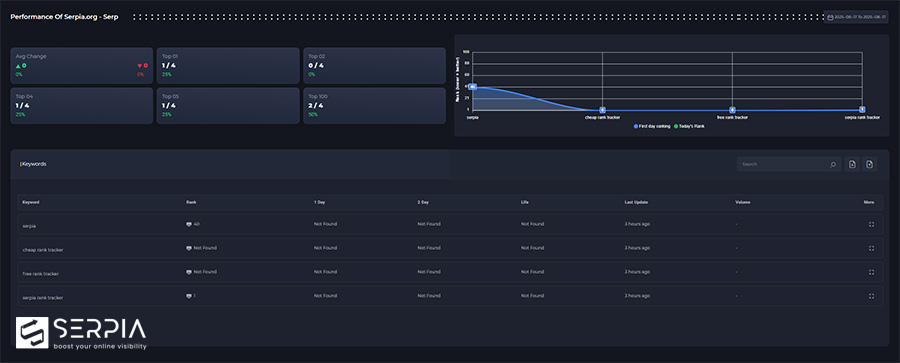Click the Serpia logo
900x363 pixels.
(81, 333)
